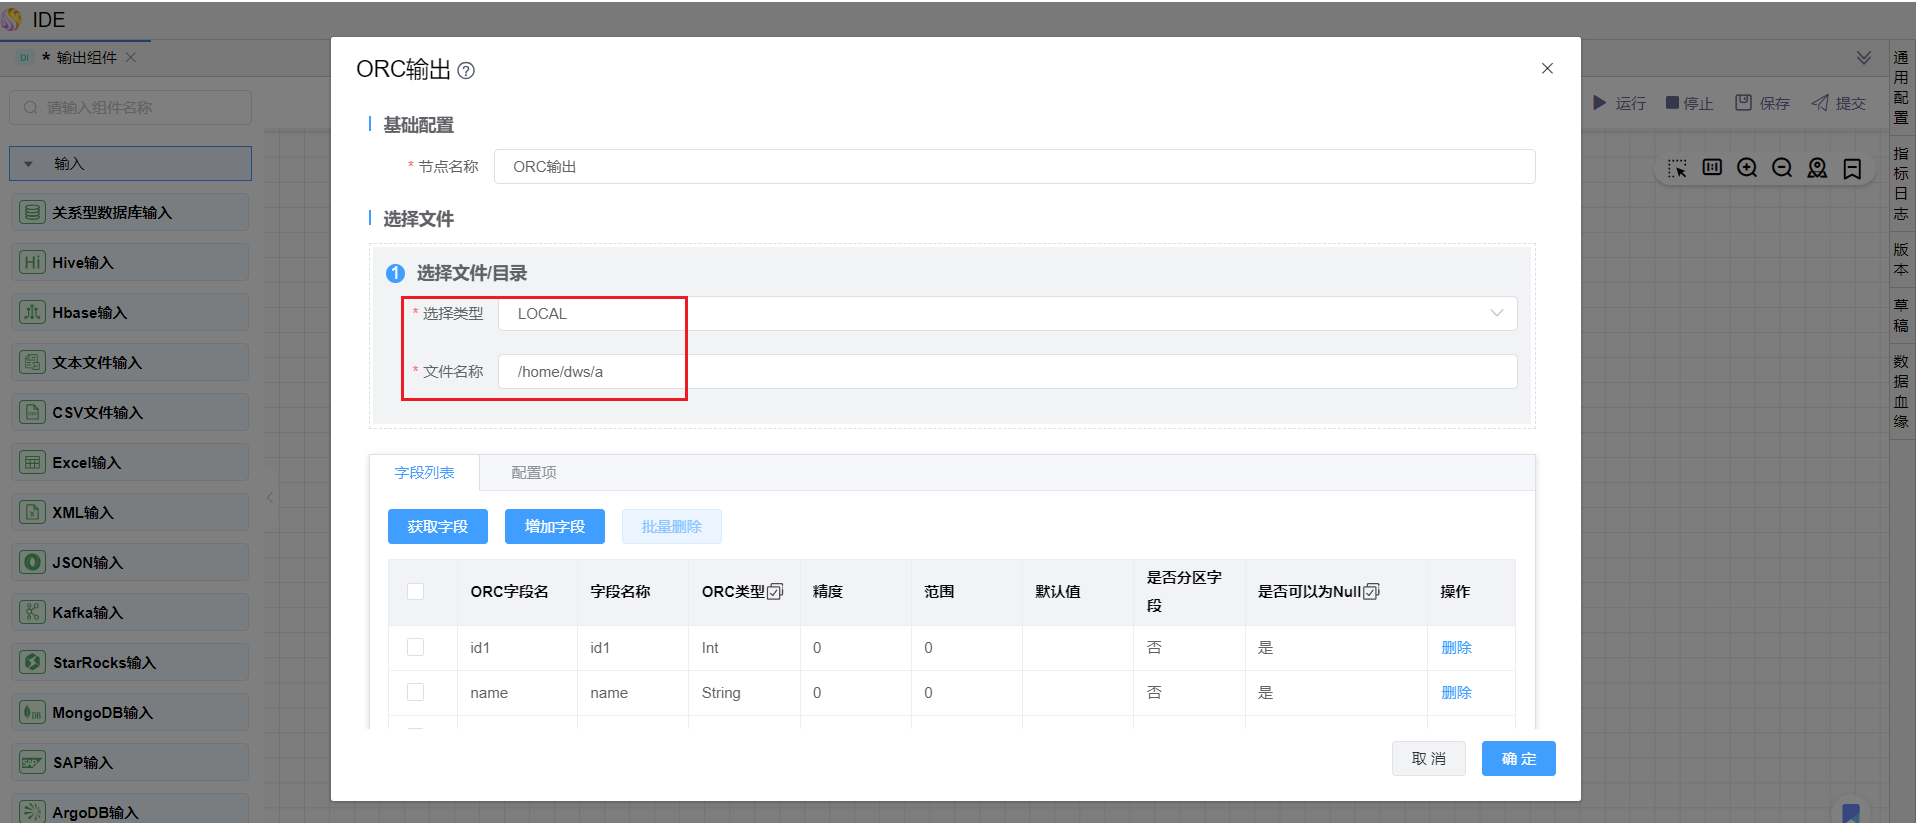Check the checkbox for the name row
Viewport: 1916px width, 823px height.
coord(416,693)
